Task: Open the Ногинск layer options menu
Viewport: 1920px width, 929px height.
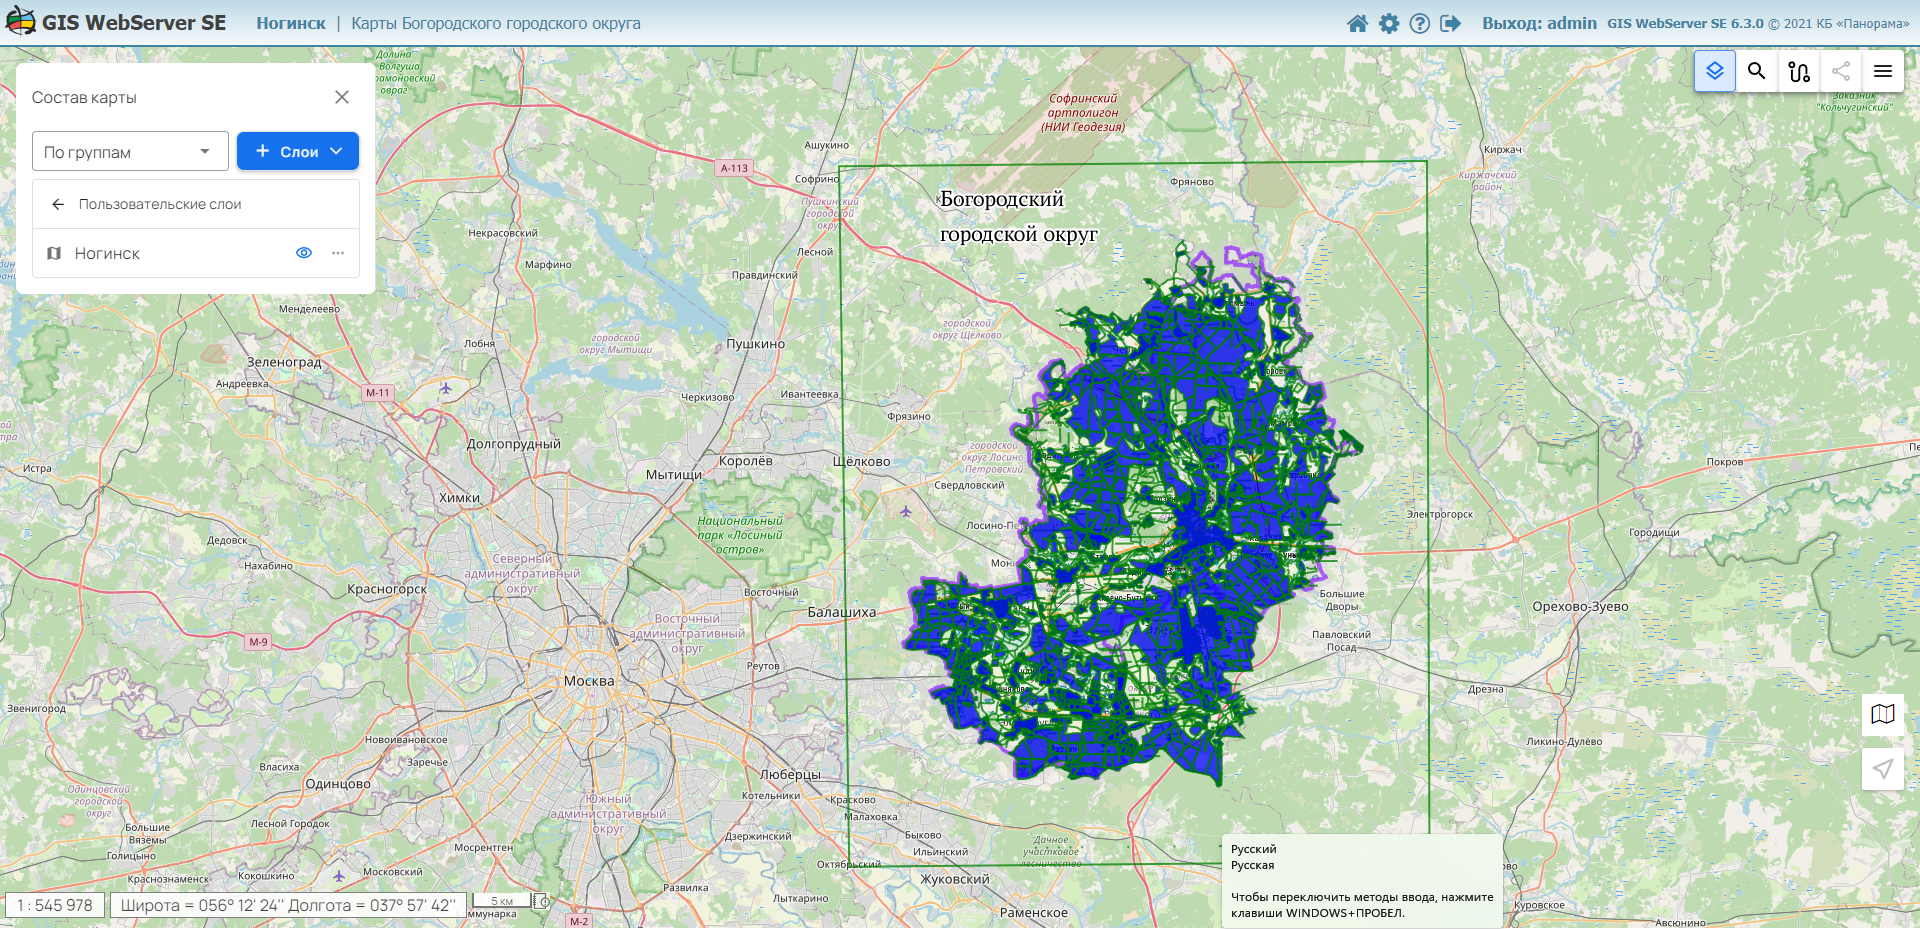Action: (x=338, y=253)
